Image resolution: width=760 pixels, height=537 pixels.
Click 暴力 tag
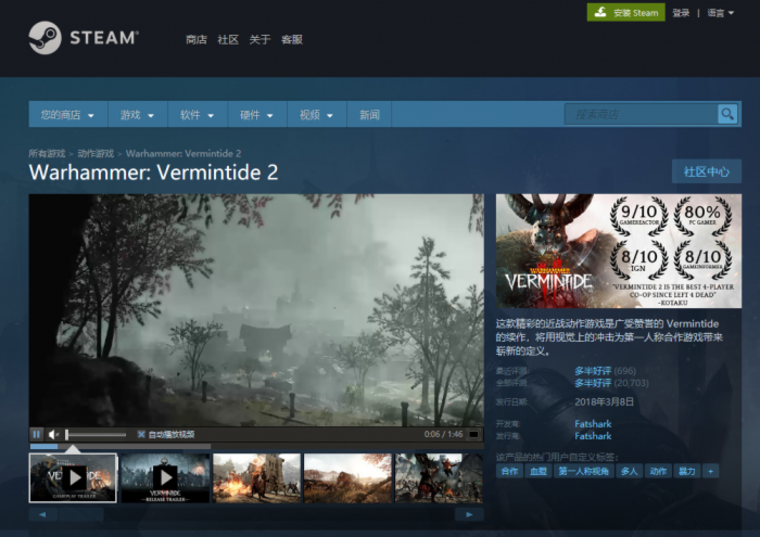tap(686, 471)
